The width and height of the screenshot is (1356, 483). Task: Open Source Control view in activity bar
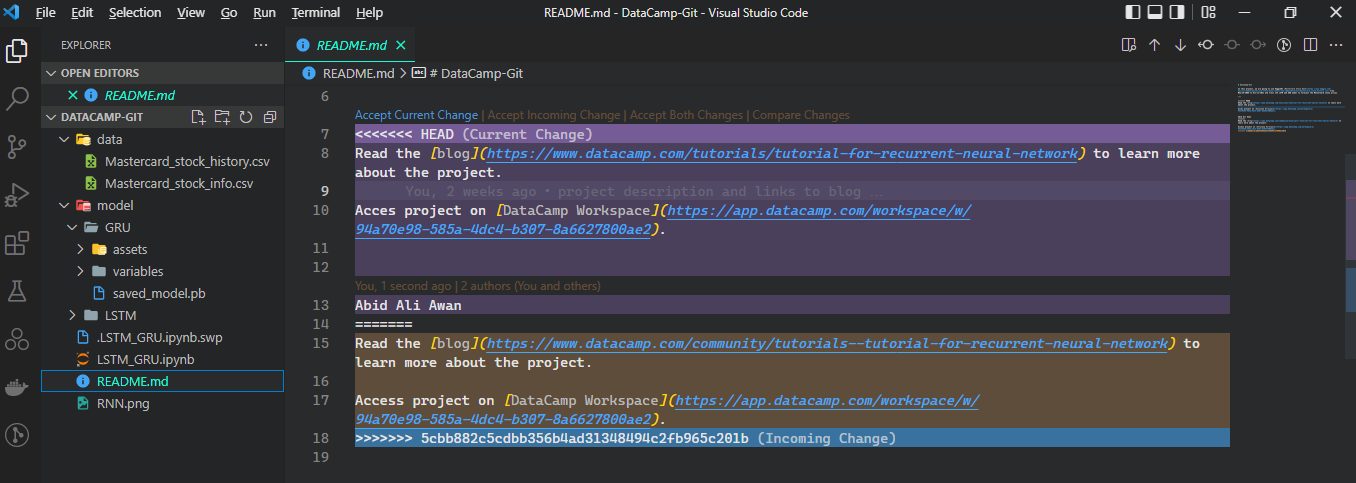pyautogui.click(x=17, y=147)
